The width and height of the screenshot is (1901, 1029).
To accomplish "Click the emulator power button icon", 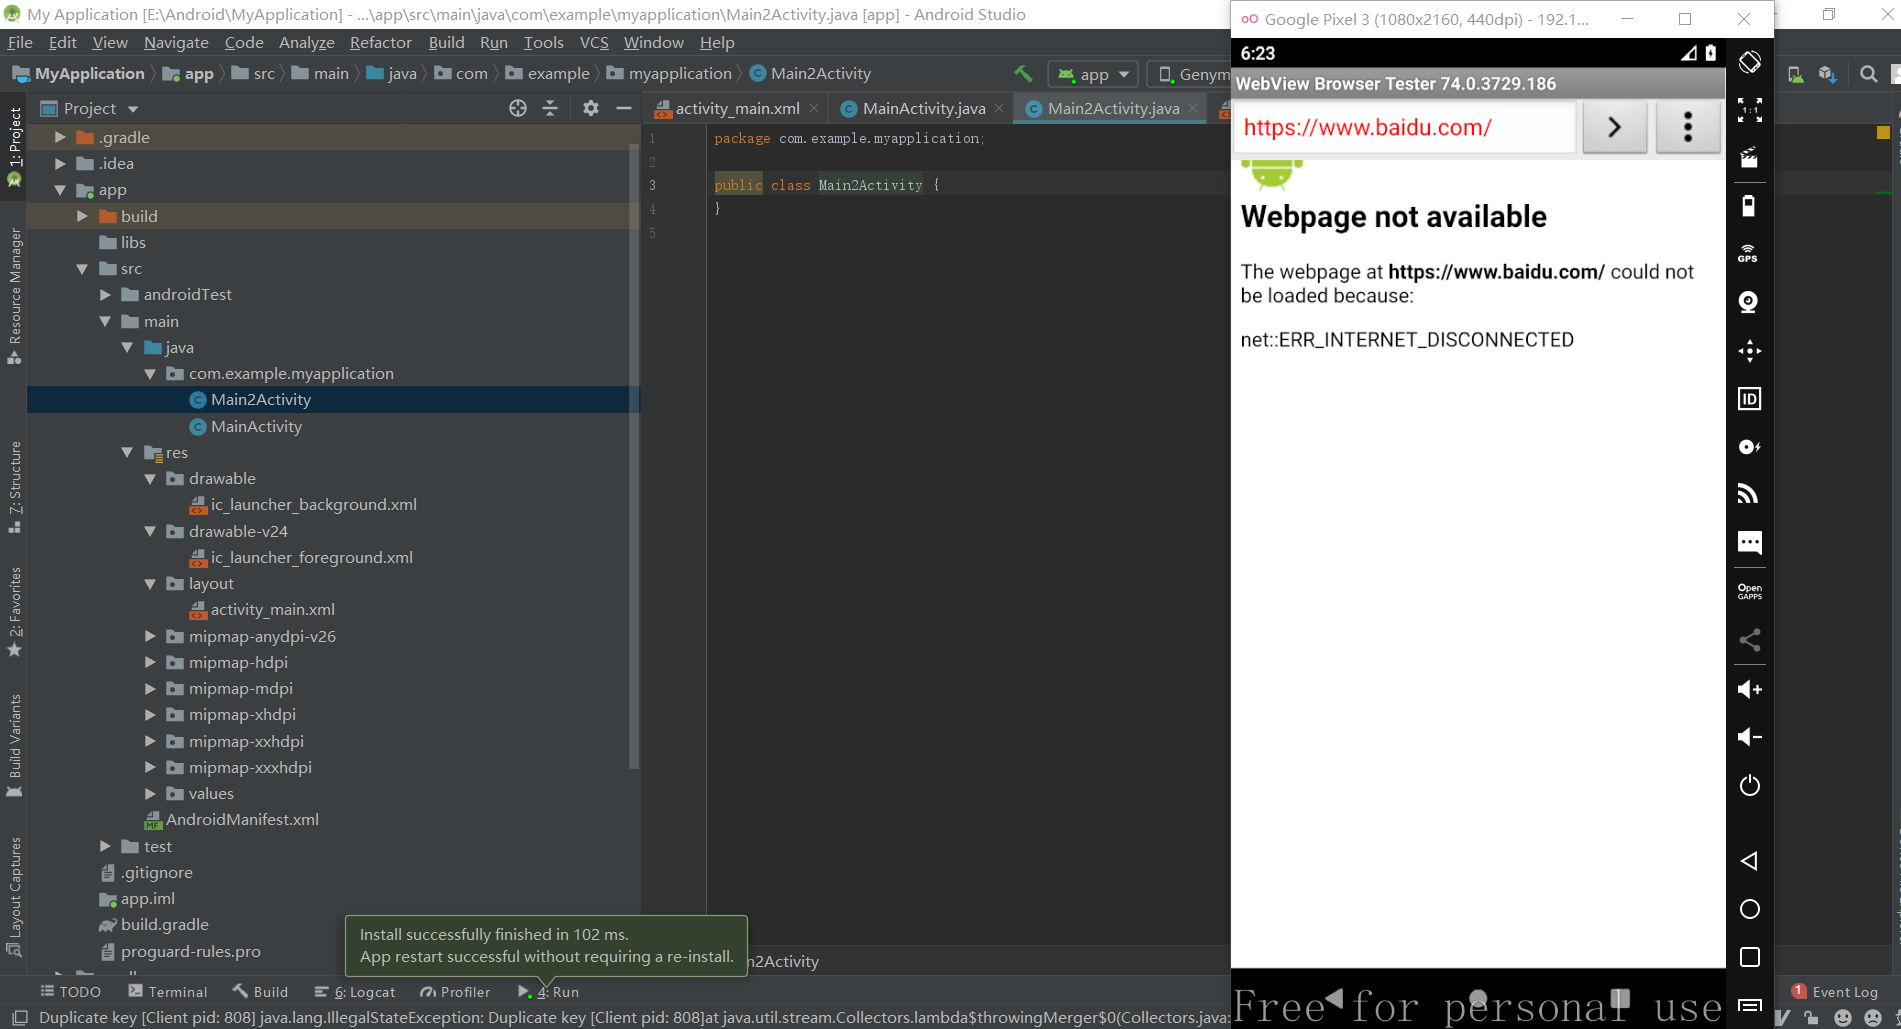I will point(1750,785).
